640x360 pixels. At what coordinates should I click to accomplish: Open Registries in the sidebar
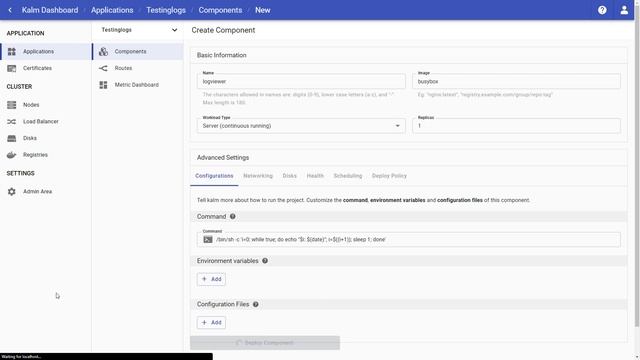point(36,155)
